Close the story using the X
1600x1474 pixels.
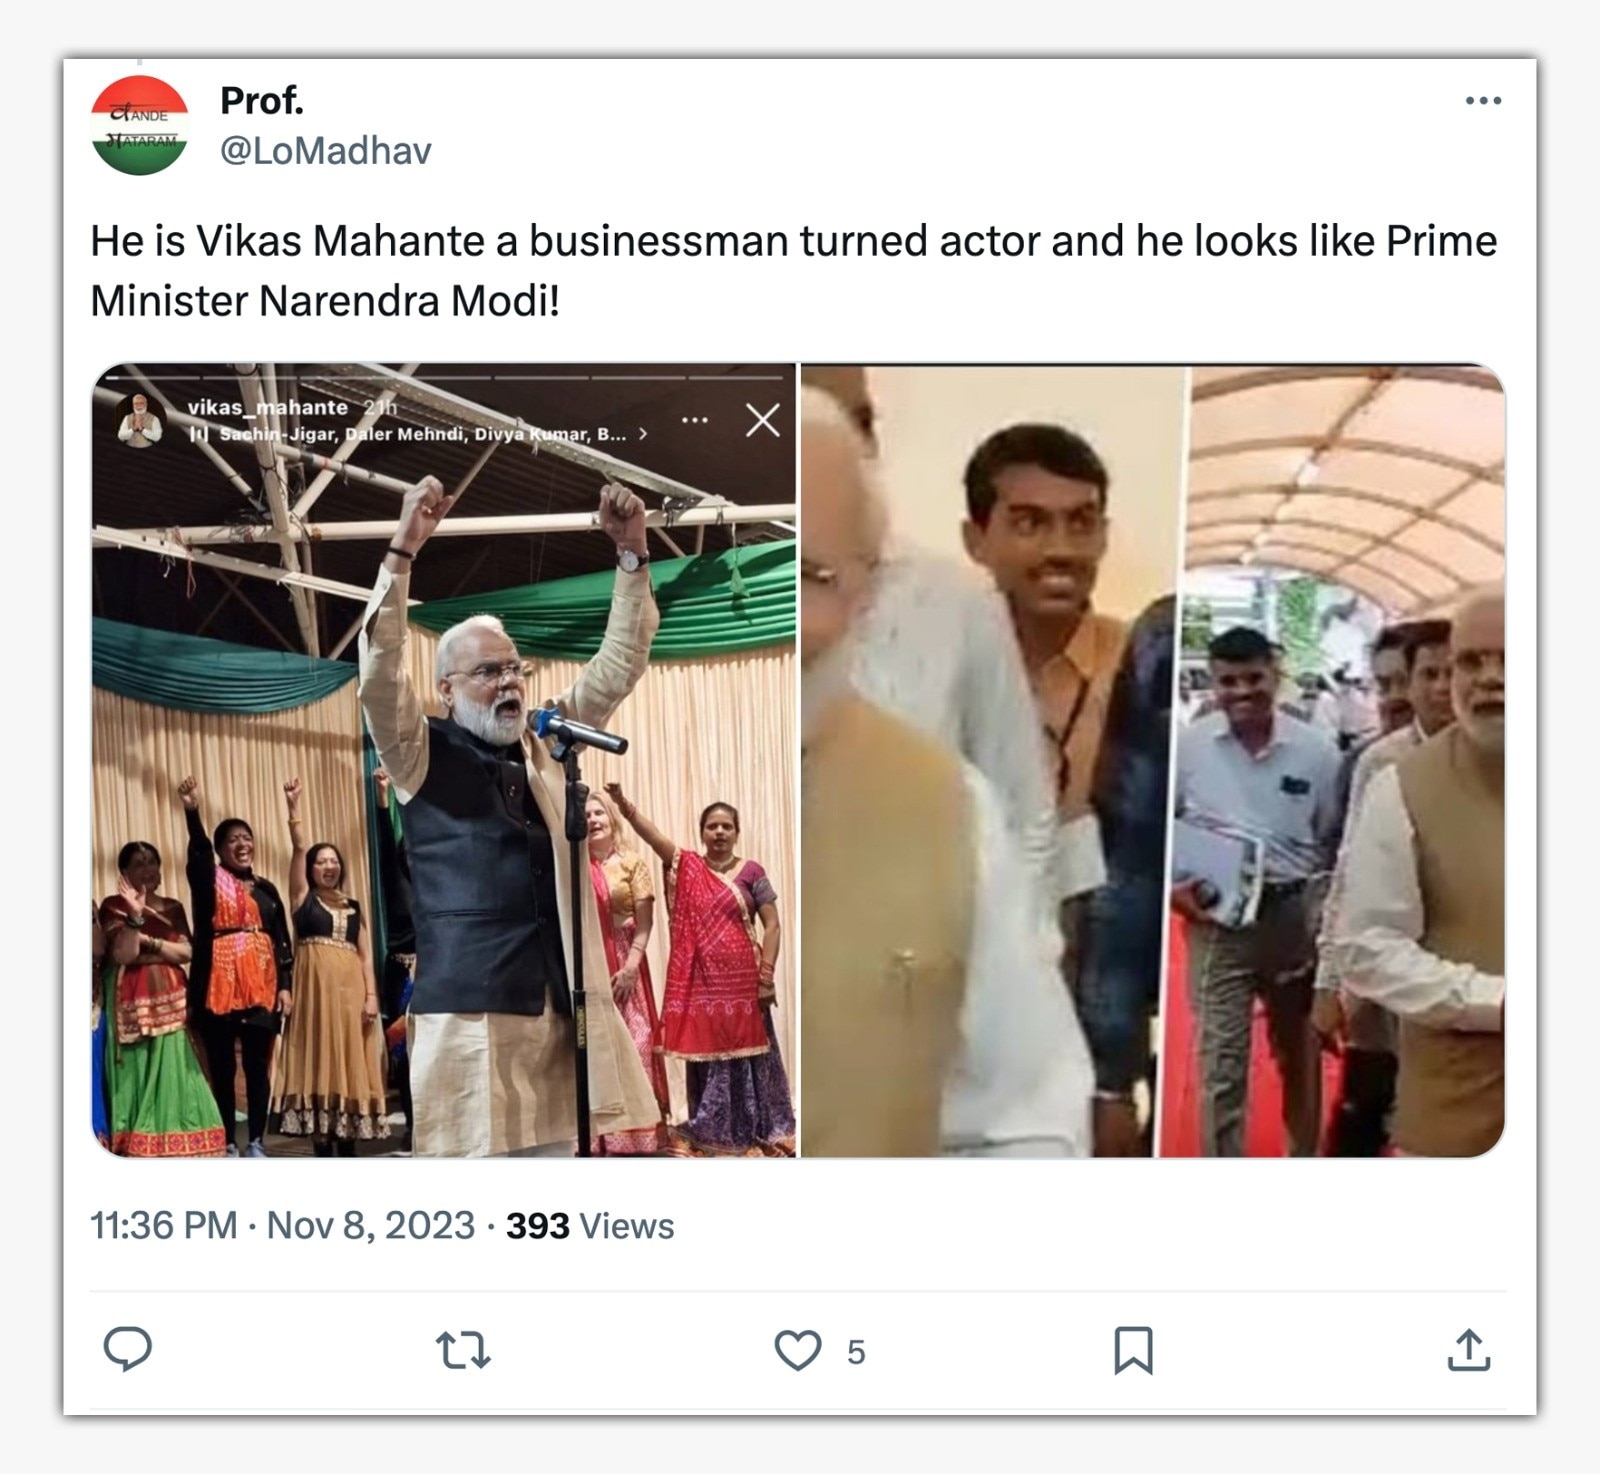point(763,421)
